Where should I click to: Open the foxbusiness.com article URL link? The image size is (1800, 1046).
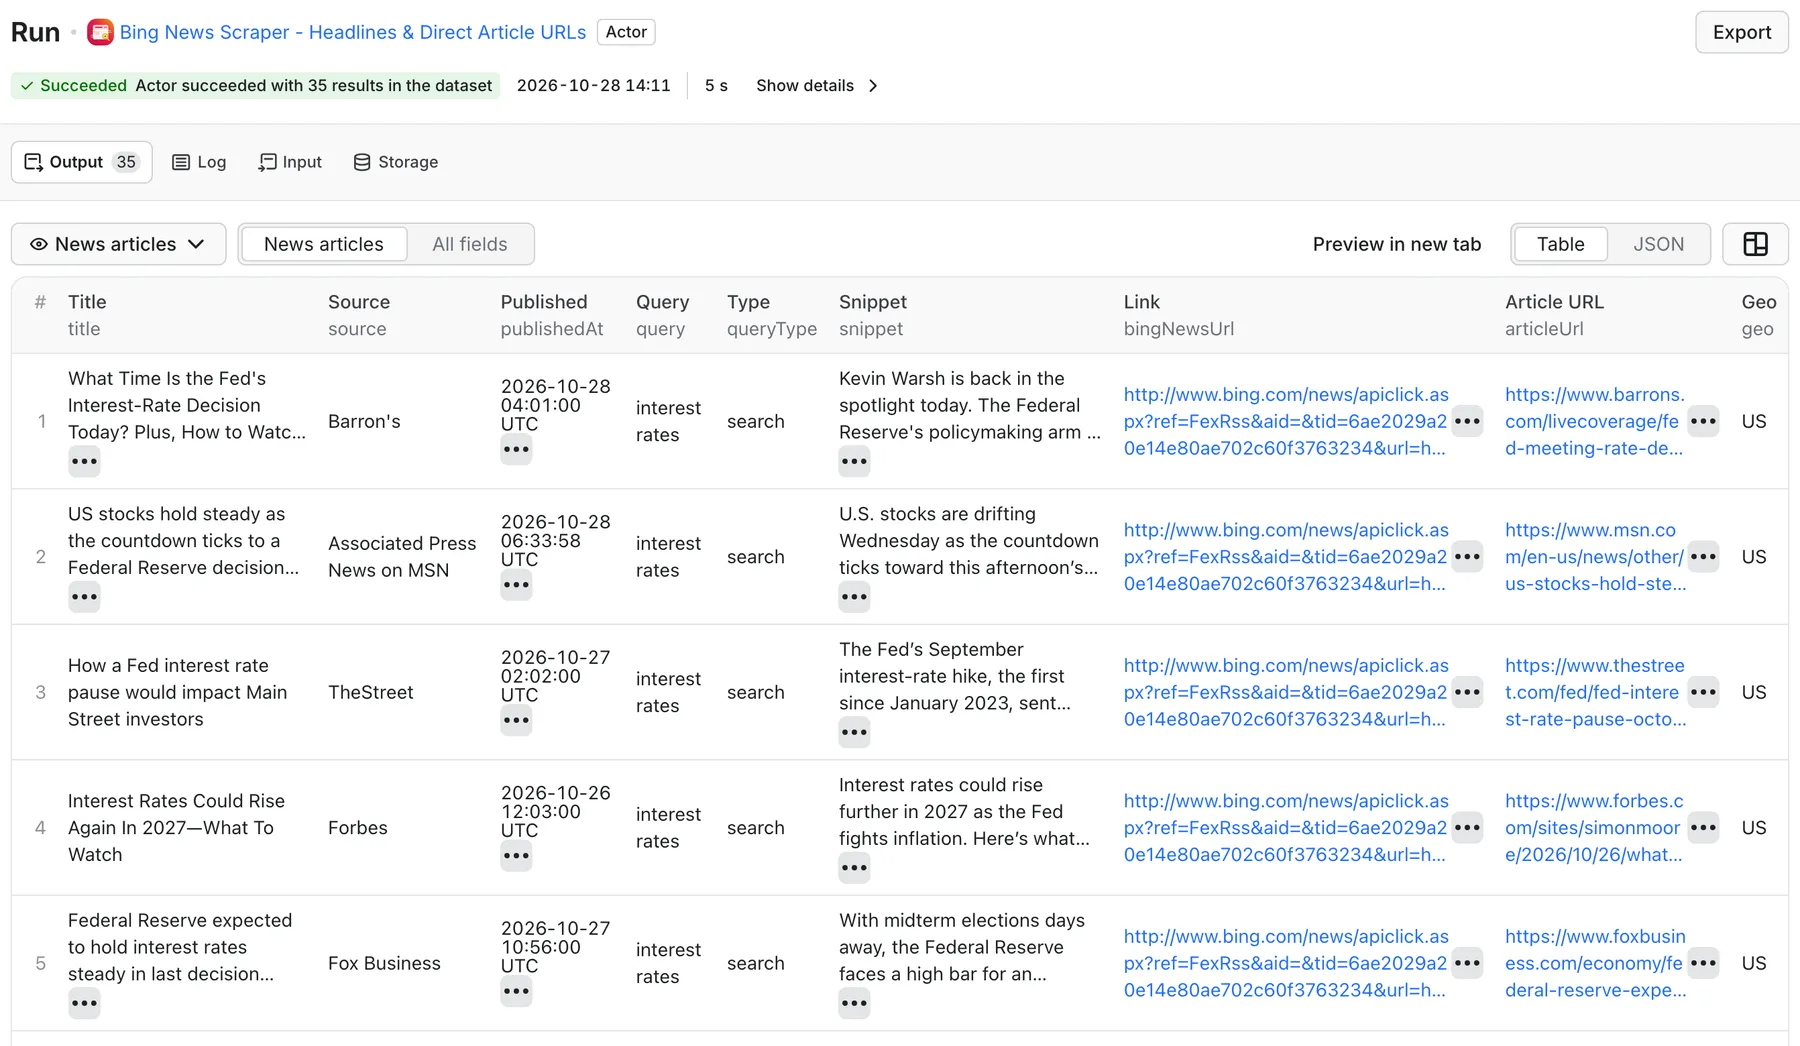1595,963
